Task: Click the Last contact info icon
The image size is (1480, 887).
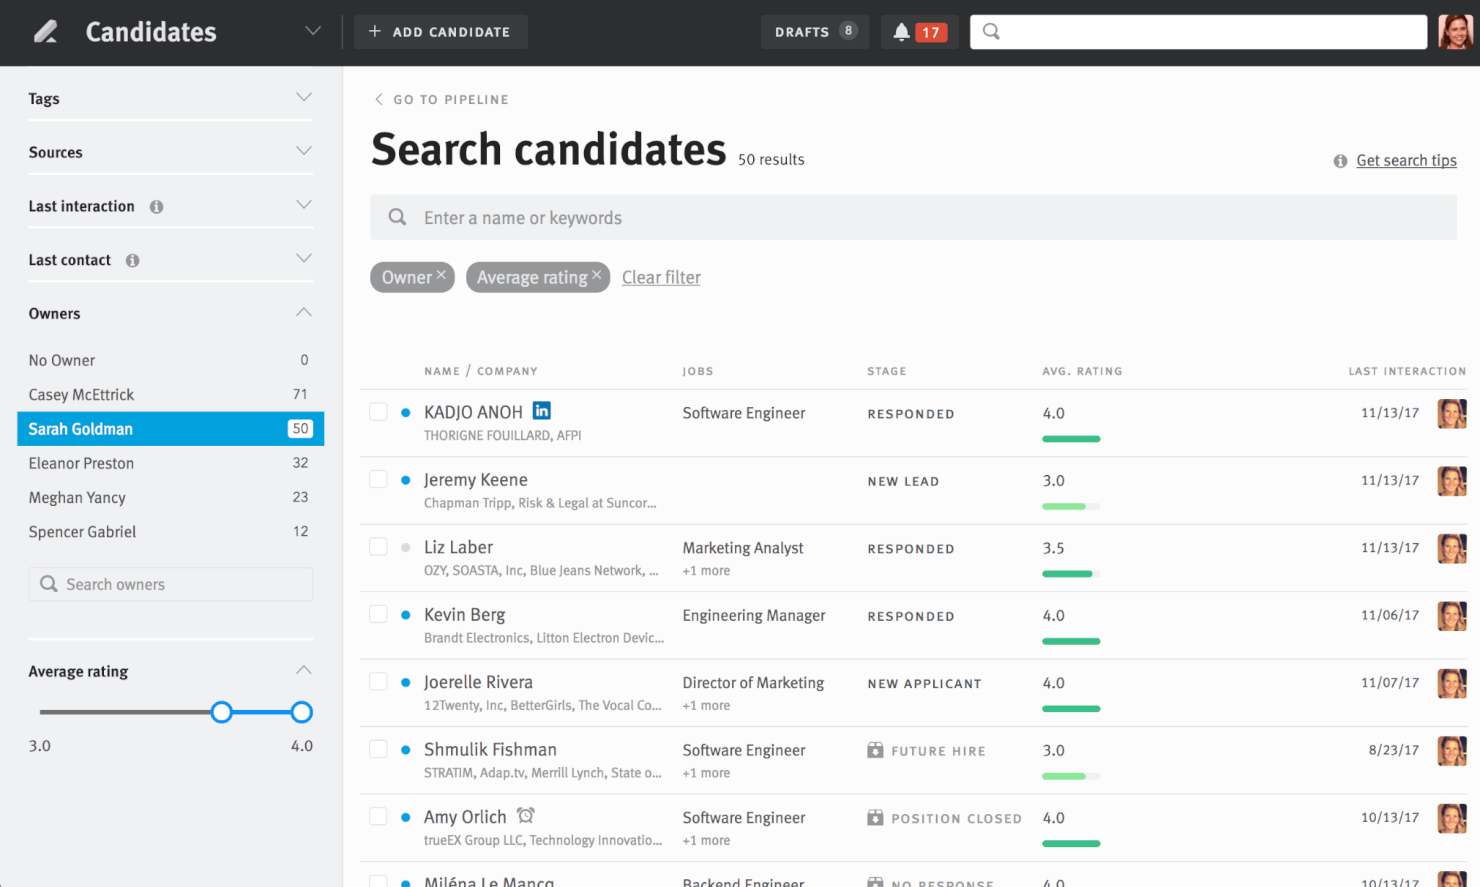Action: click(x=132, y=260)
